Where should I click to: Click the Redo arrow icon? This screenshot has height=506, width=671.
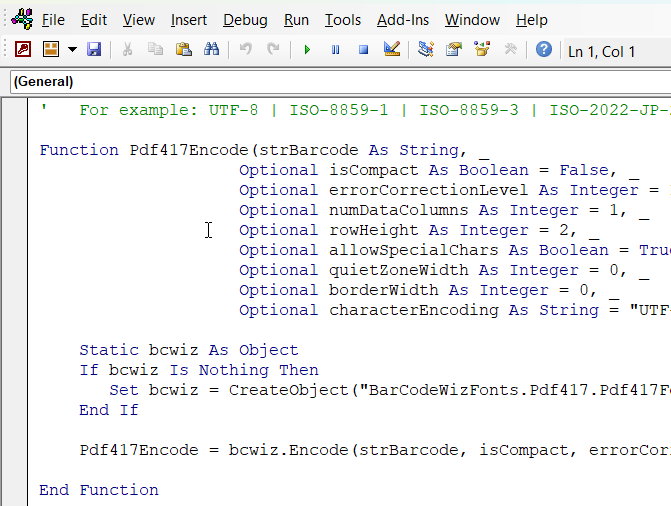(273, 50)
